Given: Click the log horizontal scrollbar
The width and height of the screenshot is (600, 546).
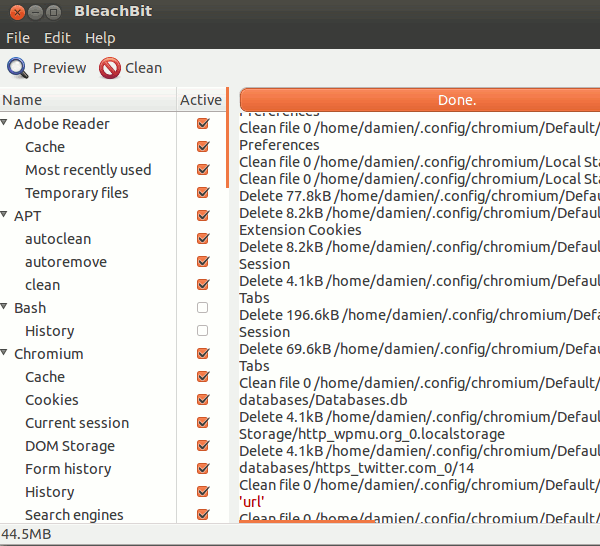Looking at the screenshot, I should point(307,521).
